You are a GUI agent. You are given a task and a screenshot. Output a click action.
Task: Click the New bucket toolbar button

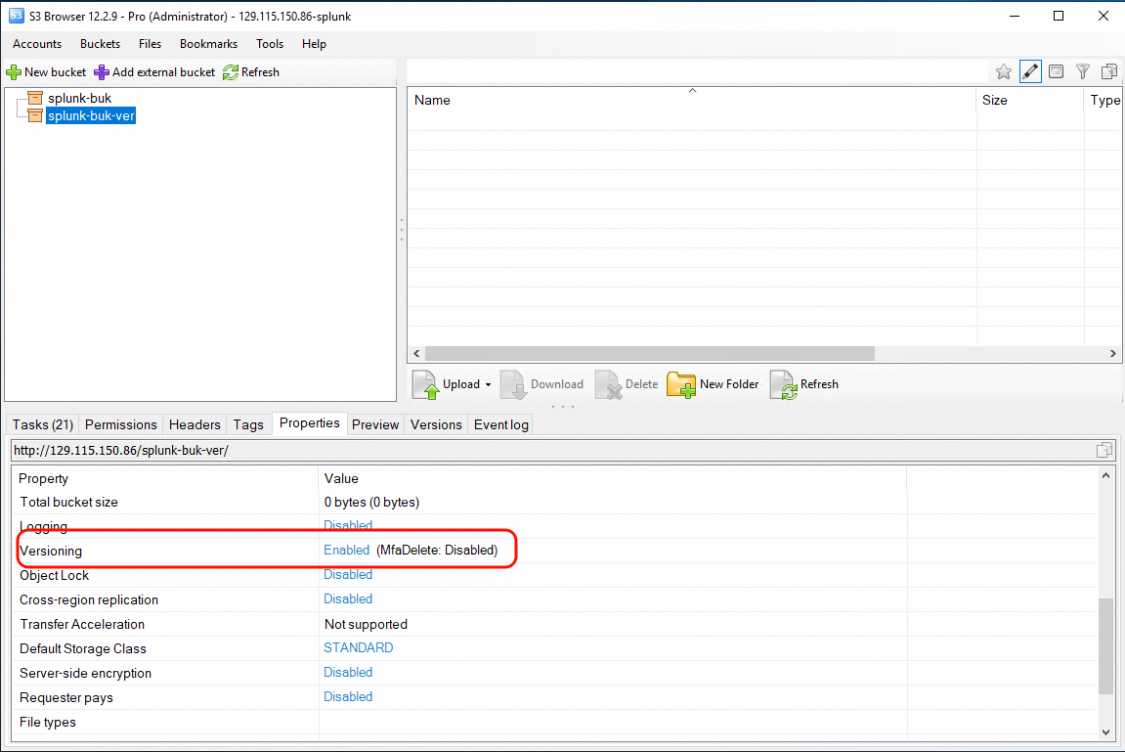click(46, 72)
